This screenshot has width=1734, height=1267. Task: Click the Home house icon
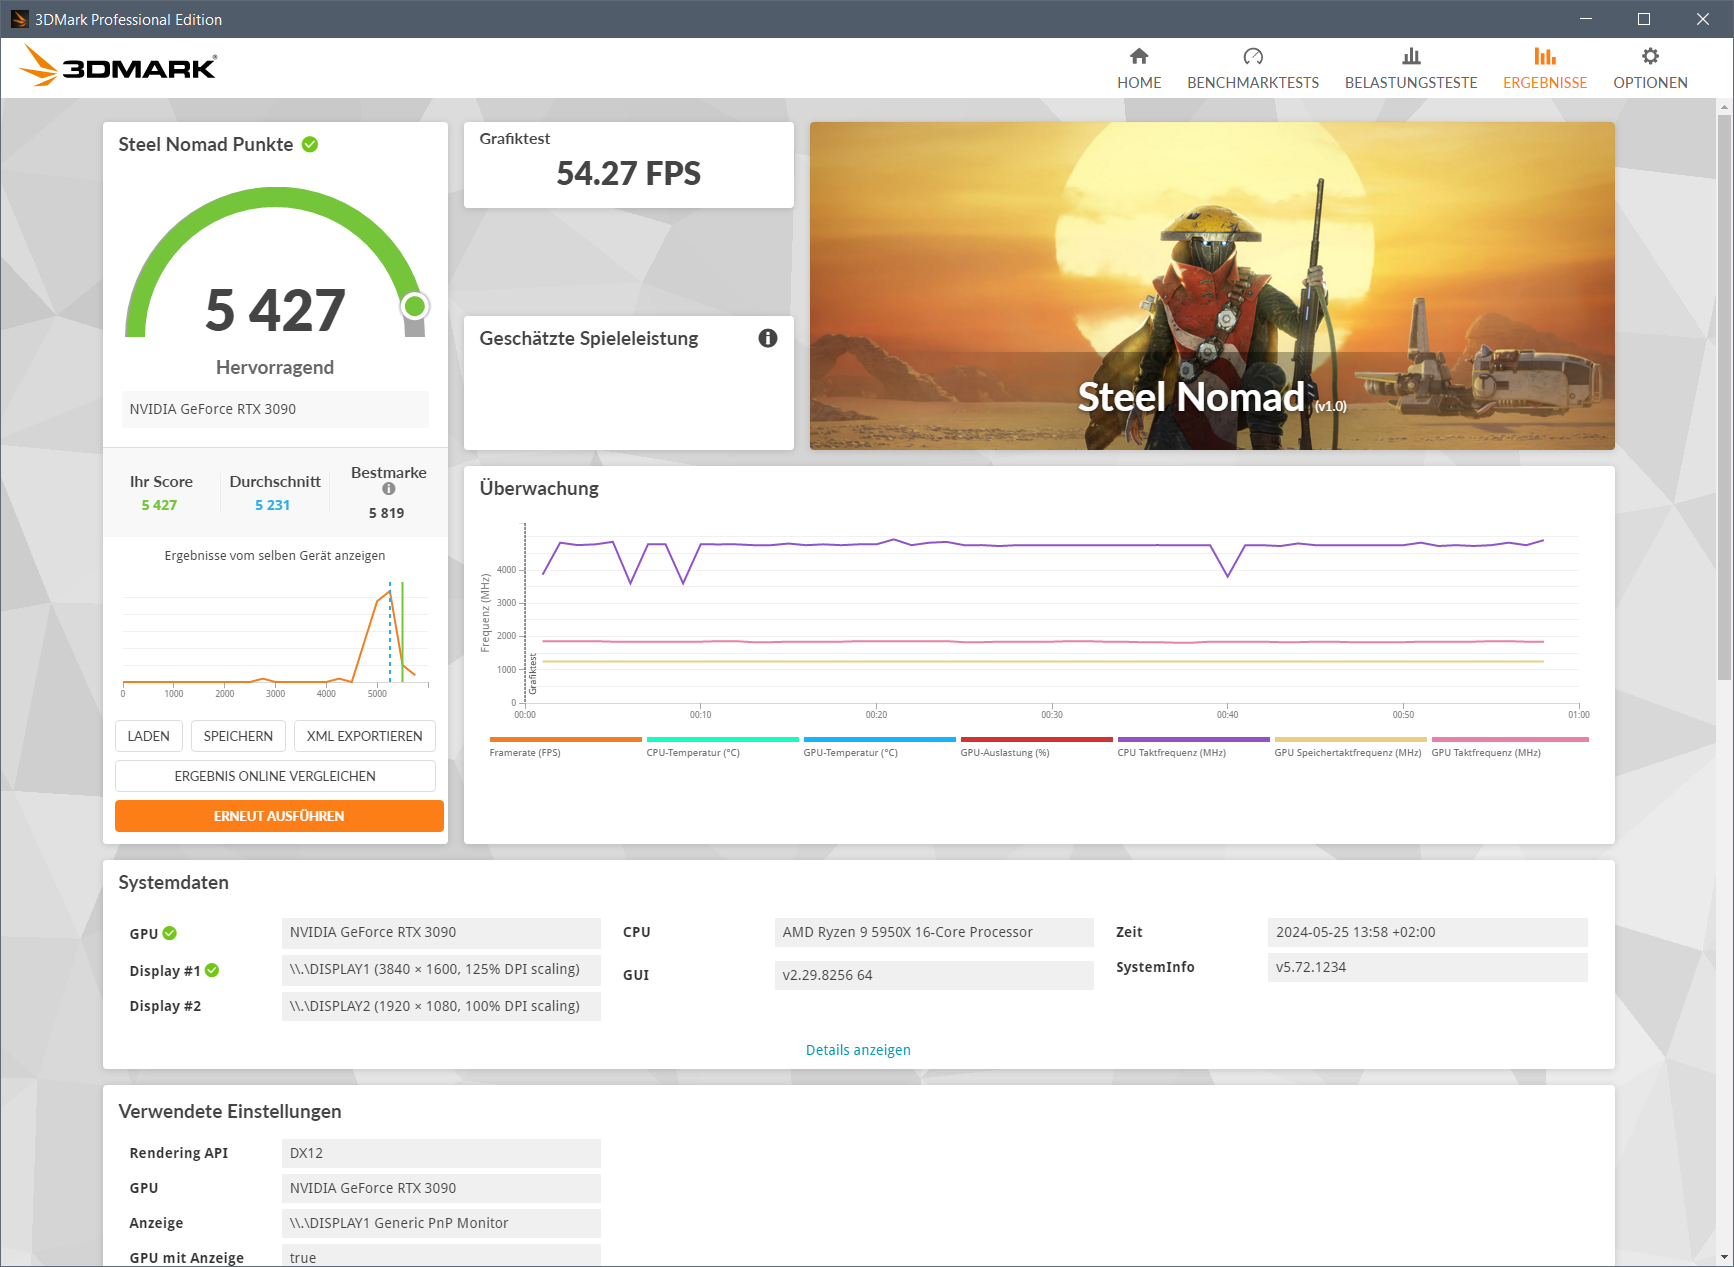pos(1138,57)
